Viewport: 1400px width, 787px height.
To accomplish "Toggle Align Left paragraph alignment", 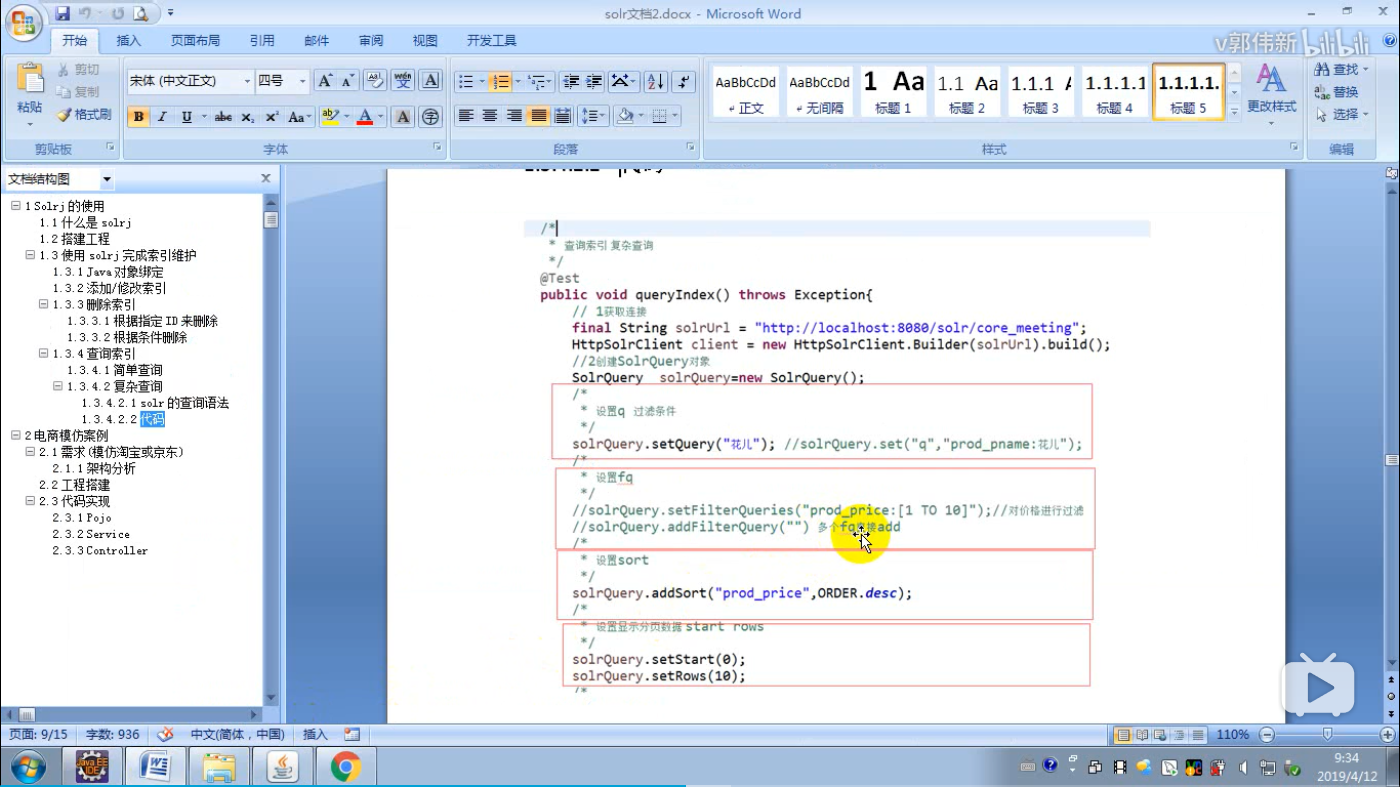I will (465, 116).
